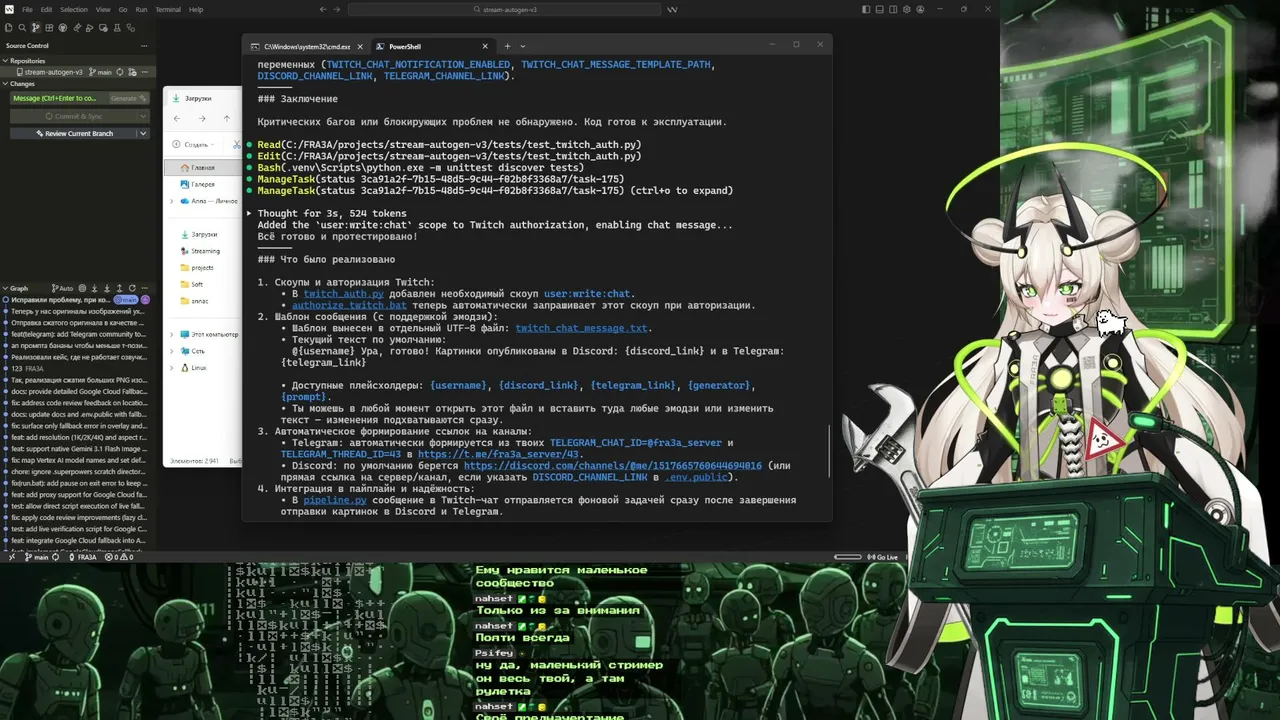Click the Review Current Branch button
The height and width of the screenshot is (720, 1280).
tap(74, 133)
